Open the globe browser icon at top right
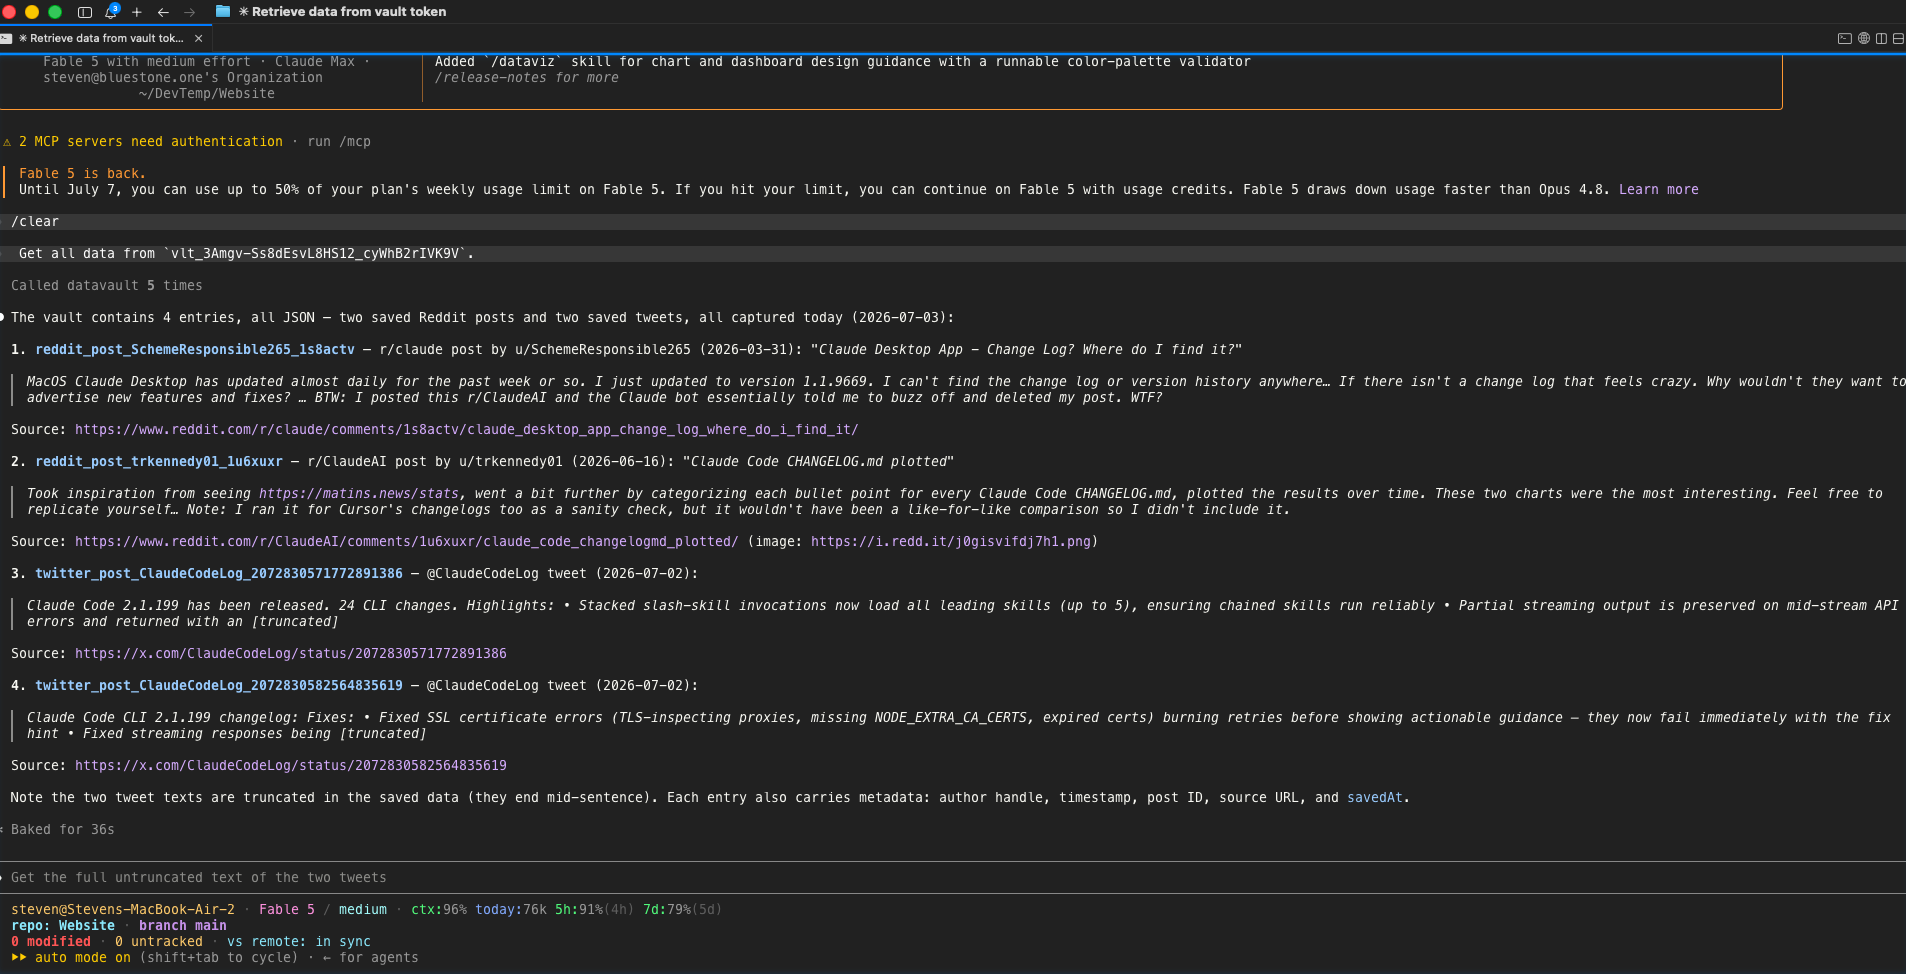Image resolution: width=1906 pixels, height=974 pixels. pos(1864,38)
